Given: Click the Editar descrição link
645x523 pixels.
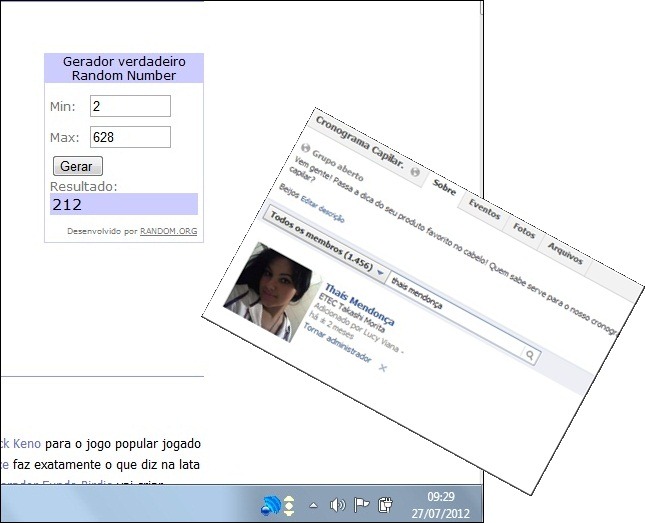Looking at the screenshot, I should (322, 209).
